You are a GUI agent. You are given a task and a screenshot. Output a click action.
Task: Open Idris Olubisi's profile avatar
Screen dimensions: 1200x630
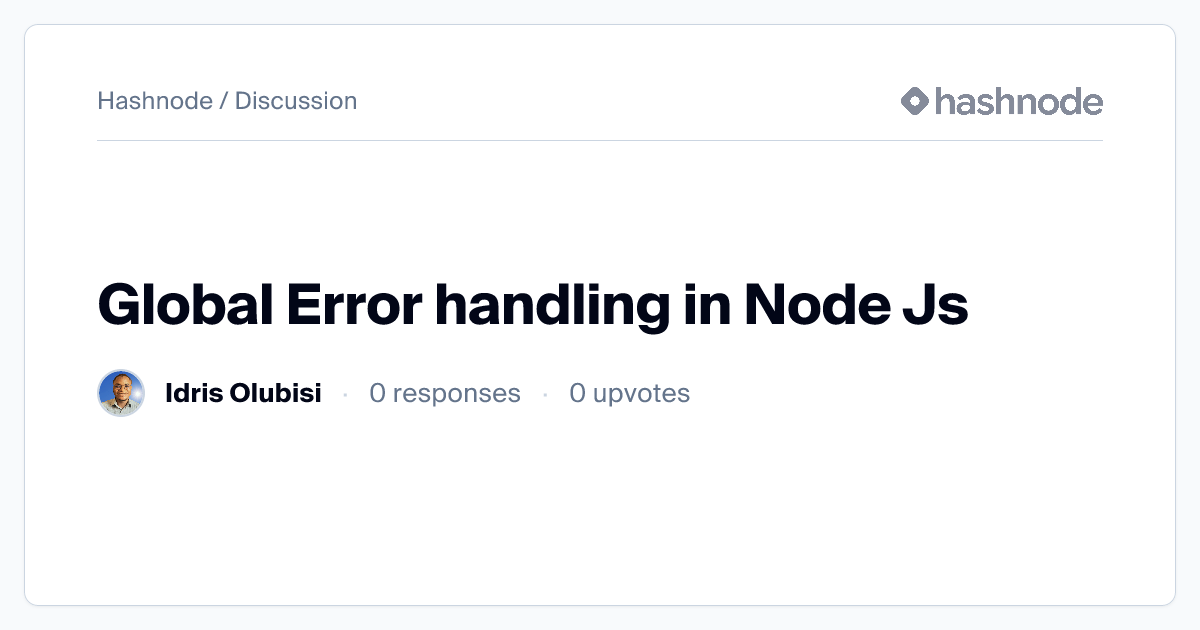coord(121,393)
